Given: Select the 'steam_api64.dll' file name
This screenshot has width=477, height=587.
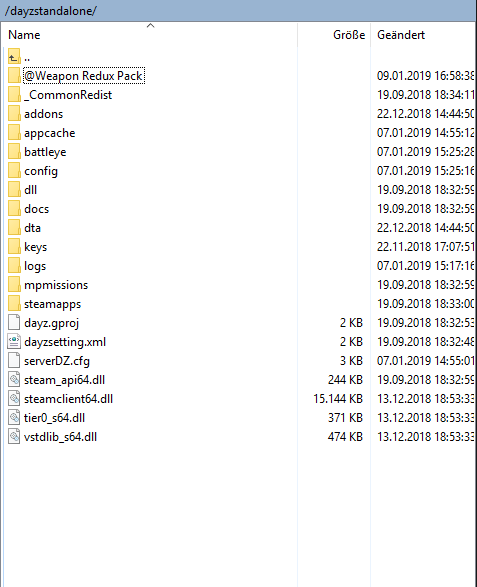Looking at the screenshot, I should (x=64, y=380).
